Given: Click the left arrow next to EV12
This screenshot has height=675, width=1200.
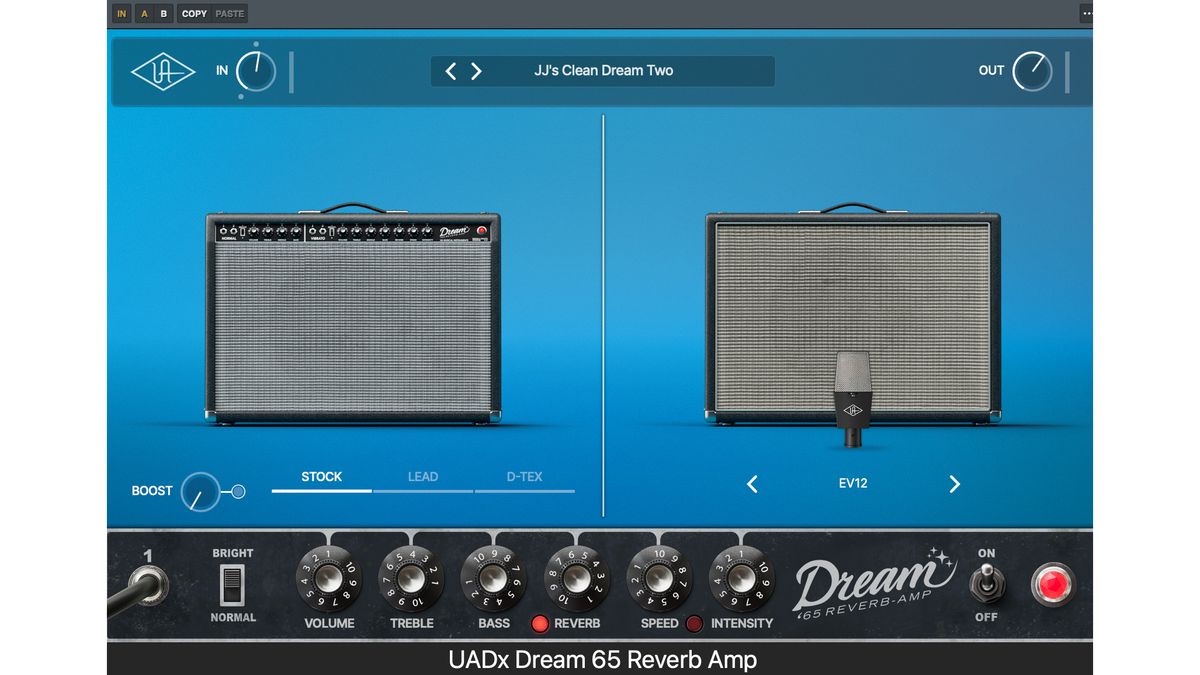Looking at the screenshot, I should pyautogui.click(x=752, y=484).
